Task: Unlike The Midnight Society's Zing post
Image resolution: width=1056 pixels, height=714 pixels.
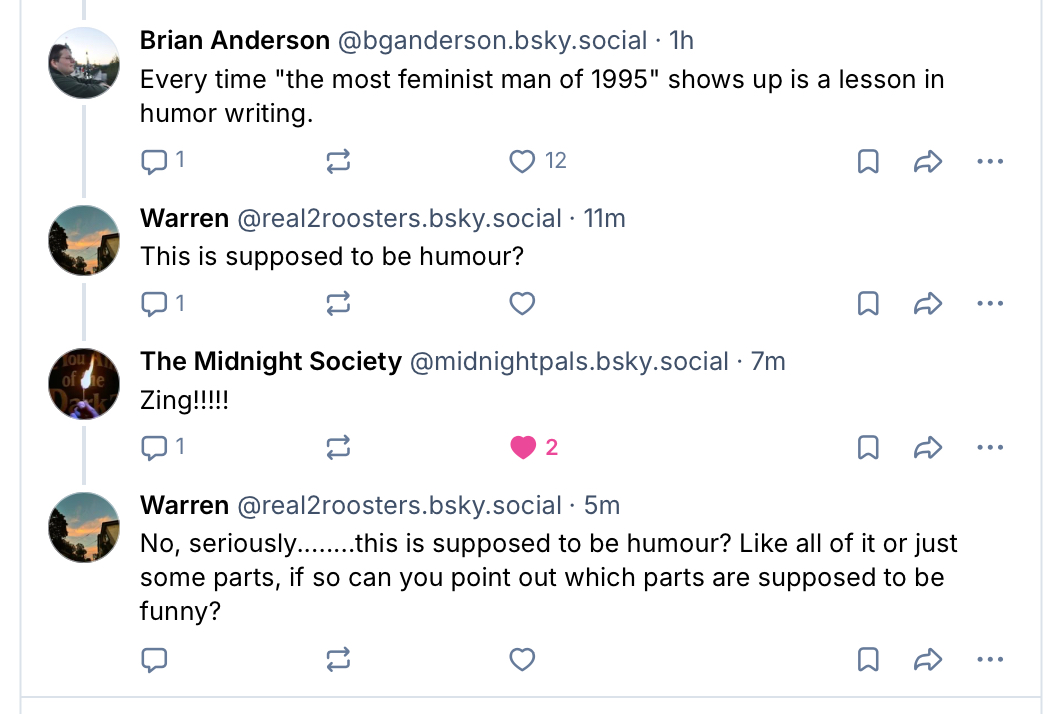Action: coord(523,447)
